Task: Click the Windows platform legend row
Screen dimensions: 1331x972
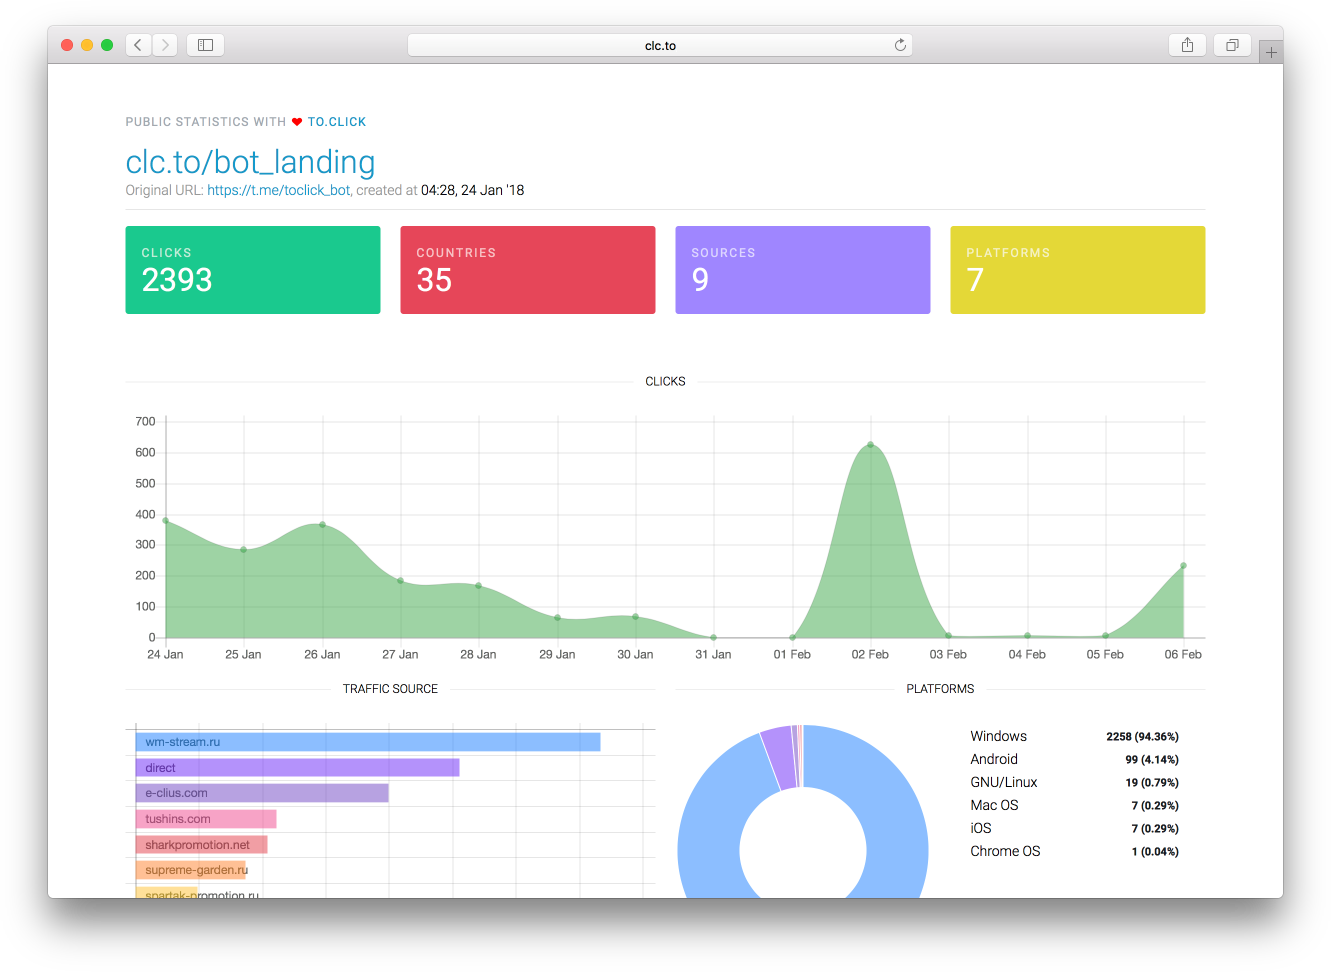Action: [x=1074, y=736]
